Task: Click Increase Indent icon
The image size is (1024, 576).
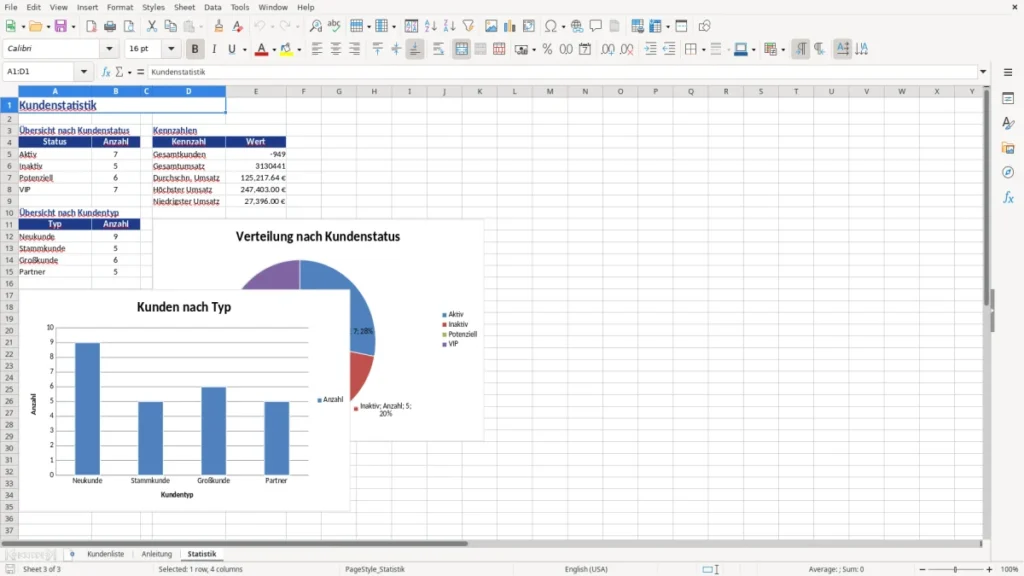Action: tap(650, 49)
